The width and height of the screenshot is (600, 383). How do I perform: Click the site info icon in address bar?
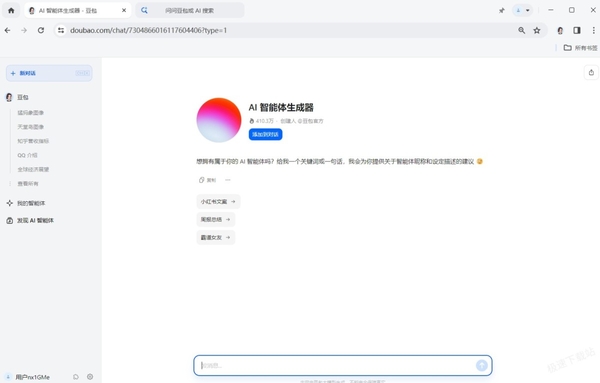pyautogui.click(x=61, y=30)
